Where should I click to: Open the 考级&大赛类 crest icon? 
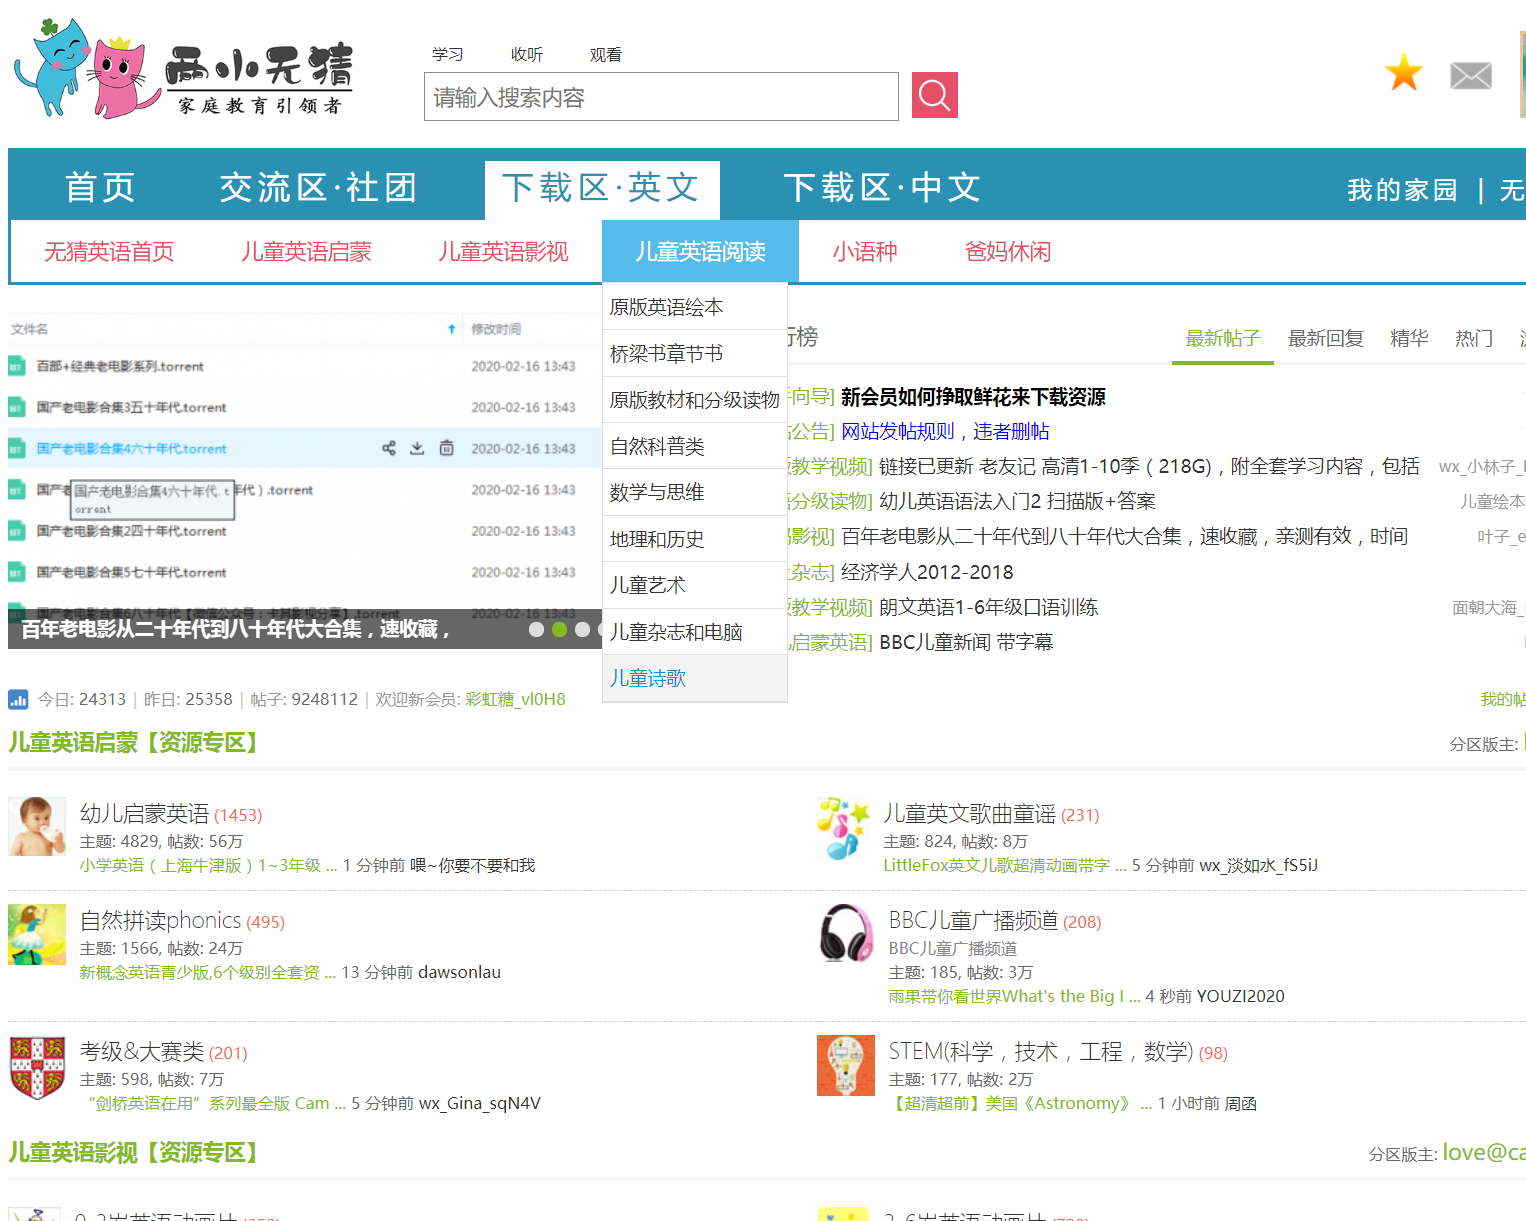pyautogui.click(x=37, y=1067)
